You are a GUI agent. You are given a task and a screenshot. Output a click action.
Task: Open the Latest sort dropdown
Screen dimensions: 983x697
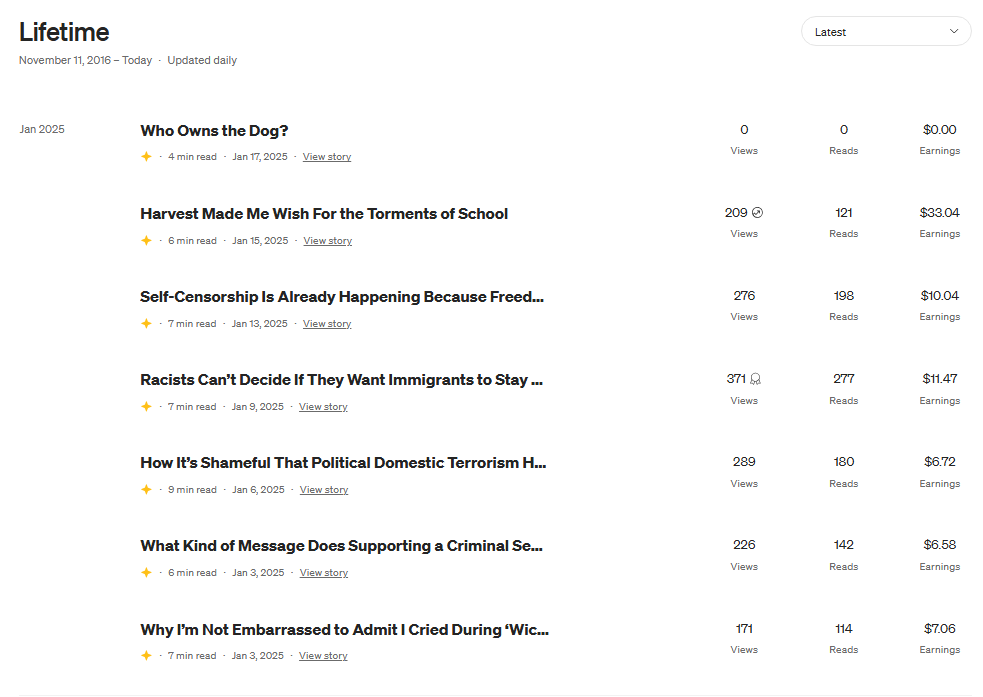point(886,31)
